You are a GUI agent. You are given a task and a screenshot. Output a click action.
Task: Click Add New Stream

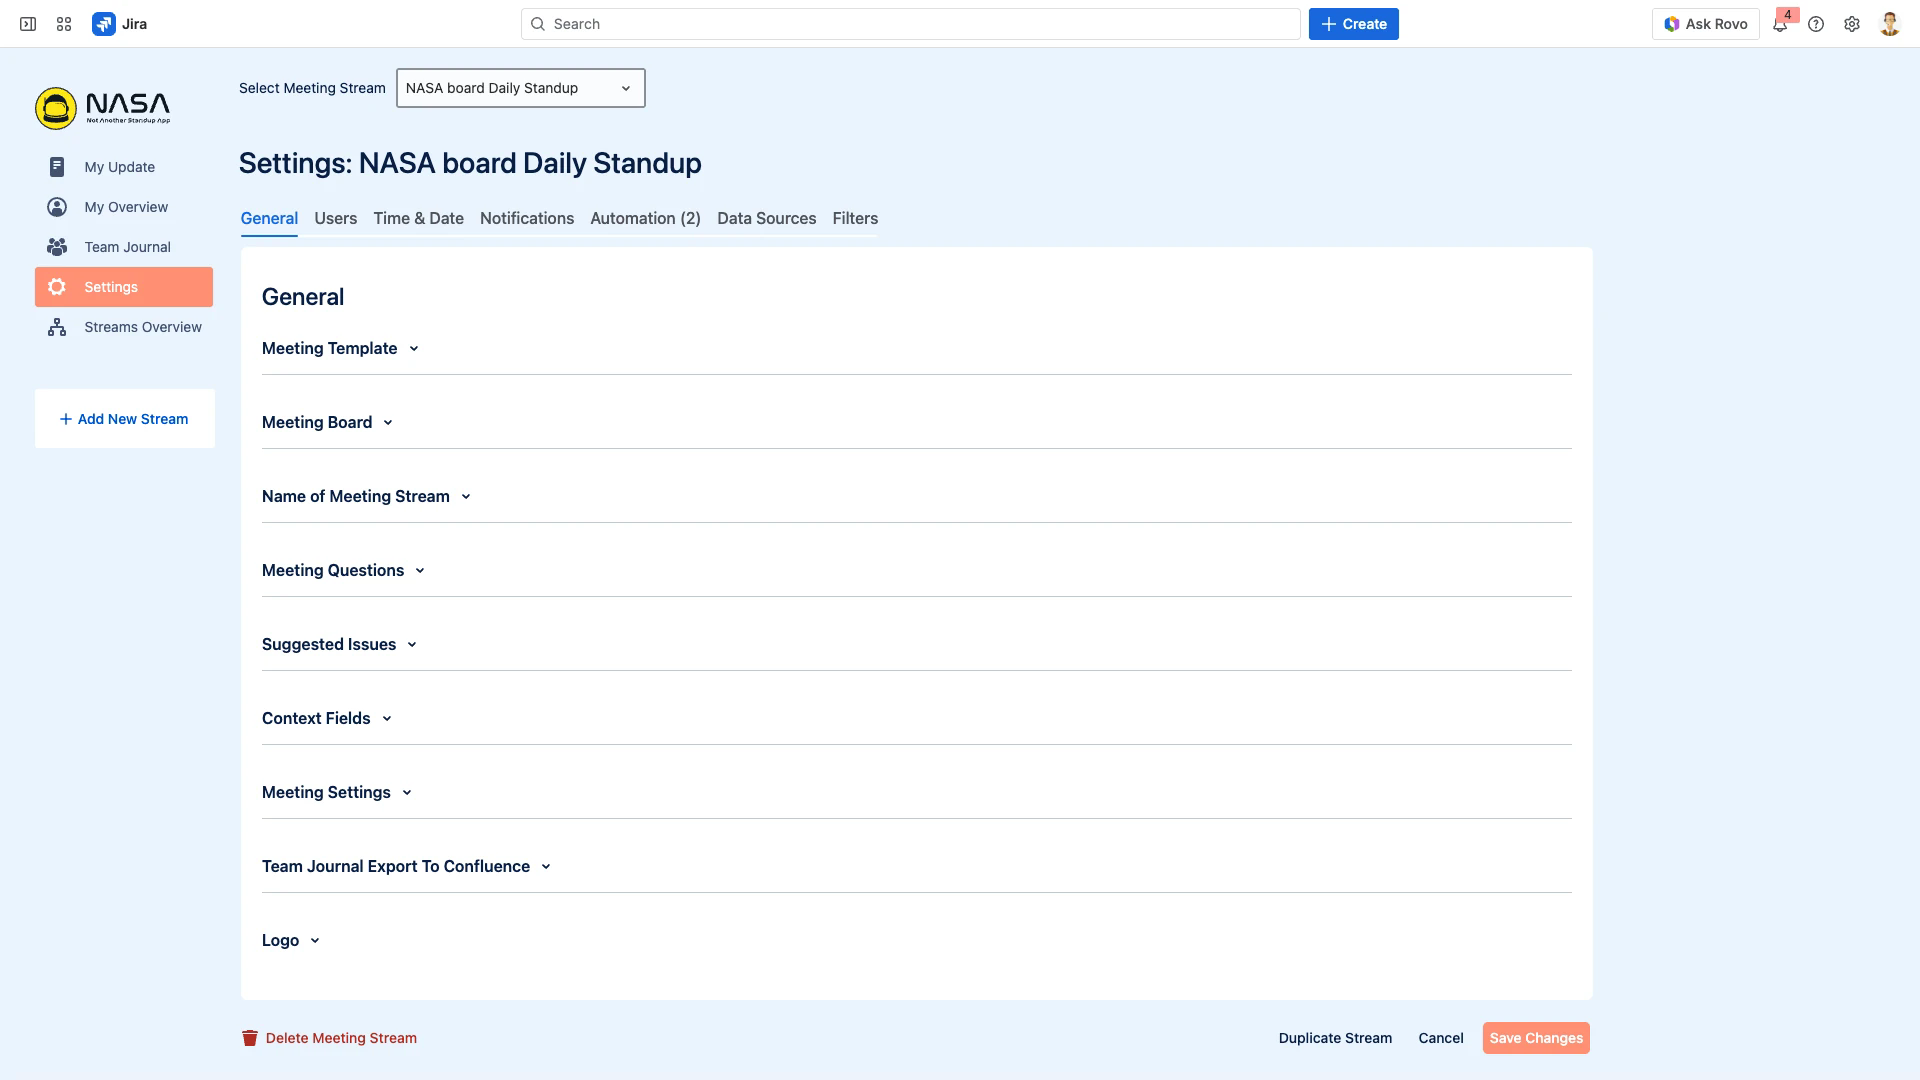coord(123,419)
